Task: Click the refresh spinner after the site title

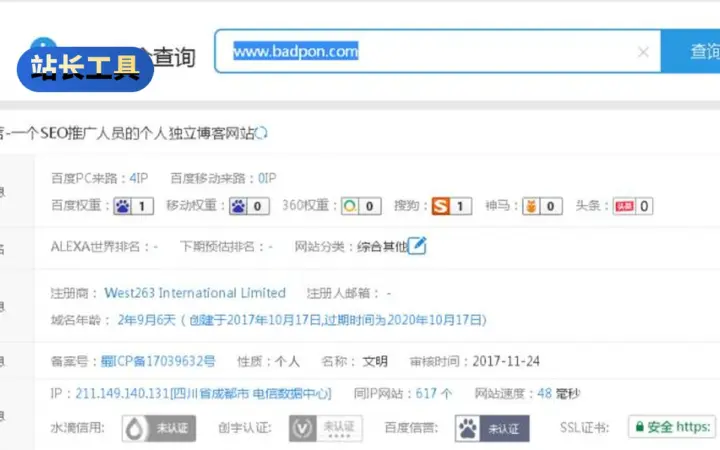Action: click(261, 133)
